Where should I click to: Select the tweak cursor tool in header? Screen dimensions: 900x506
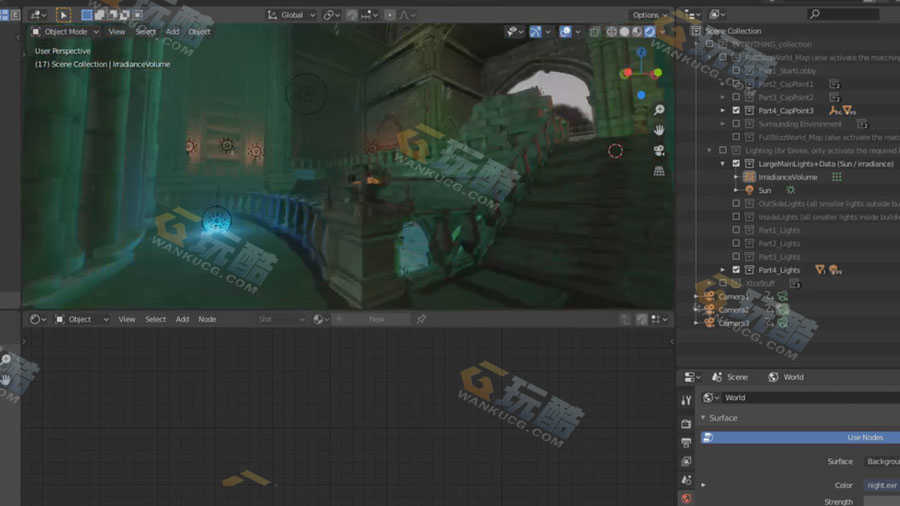click(63, 15)
